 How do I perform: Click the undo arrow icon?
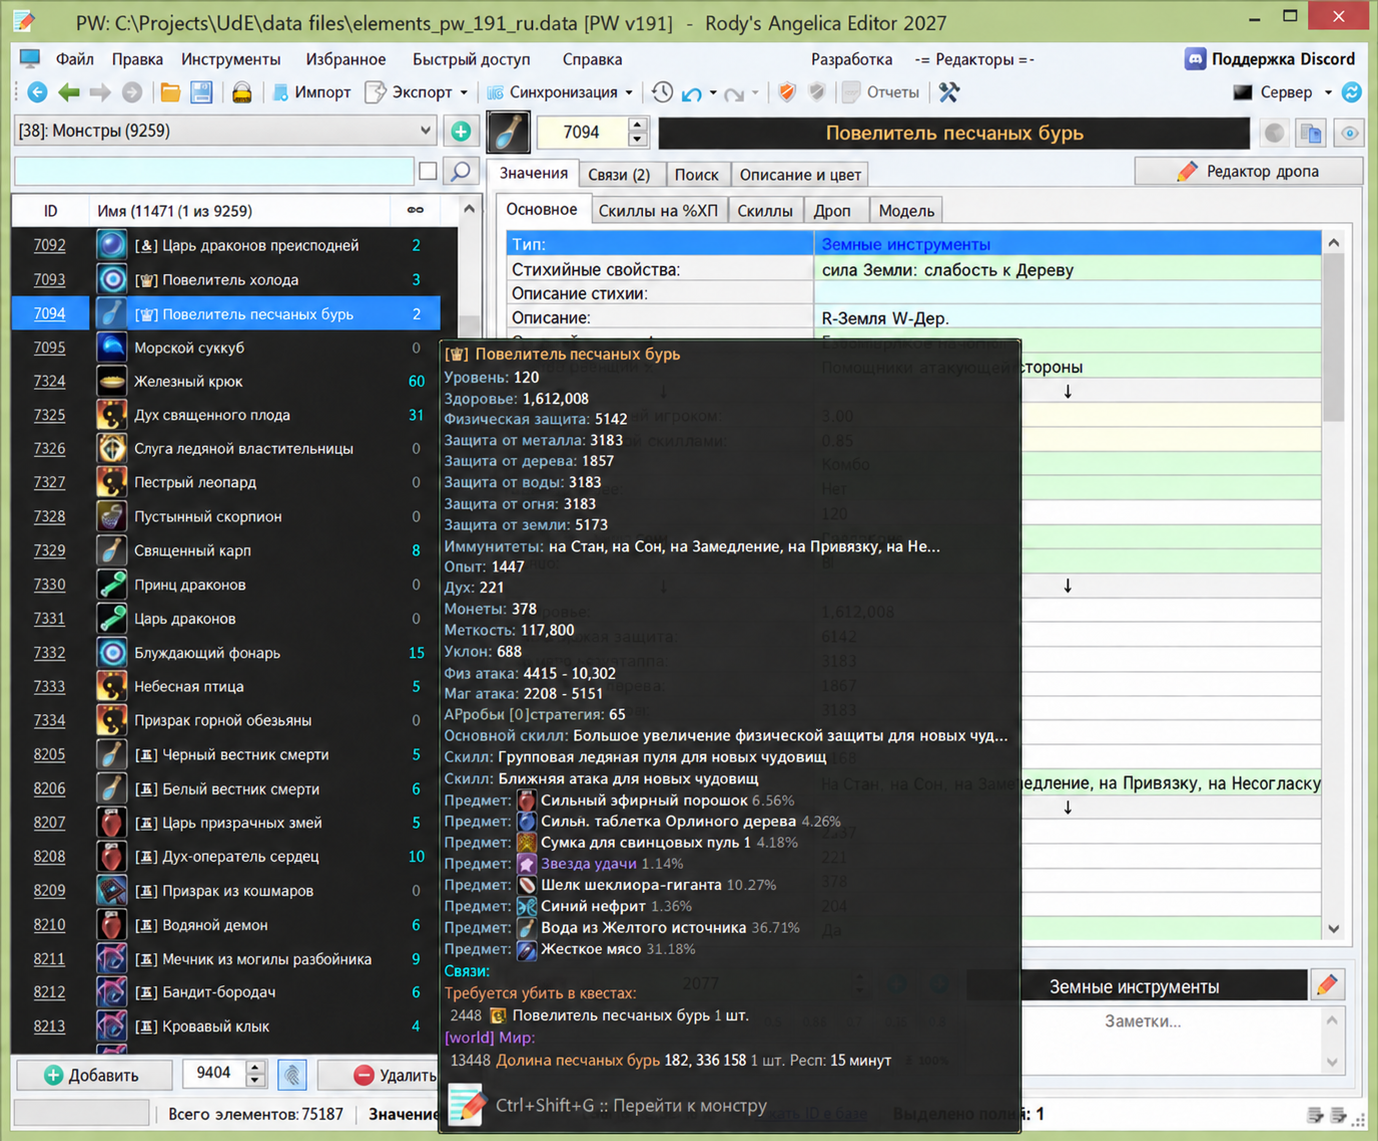[692, 93]
